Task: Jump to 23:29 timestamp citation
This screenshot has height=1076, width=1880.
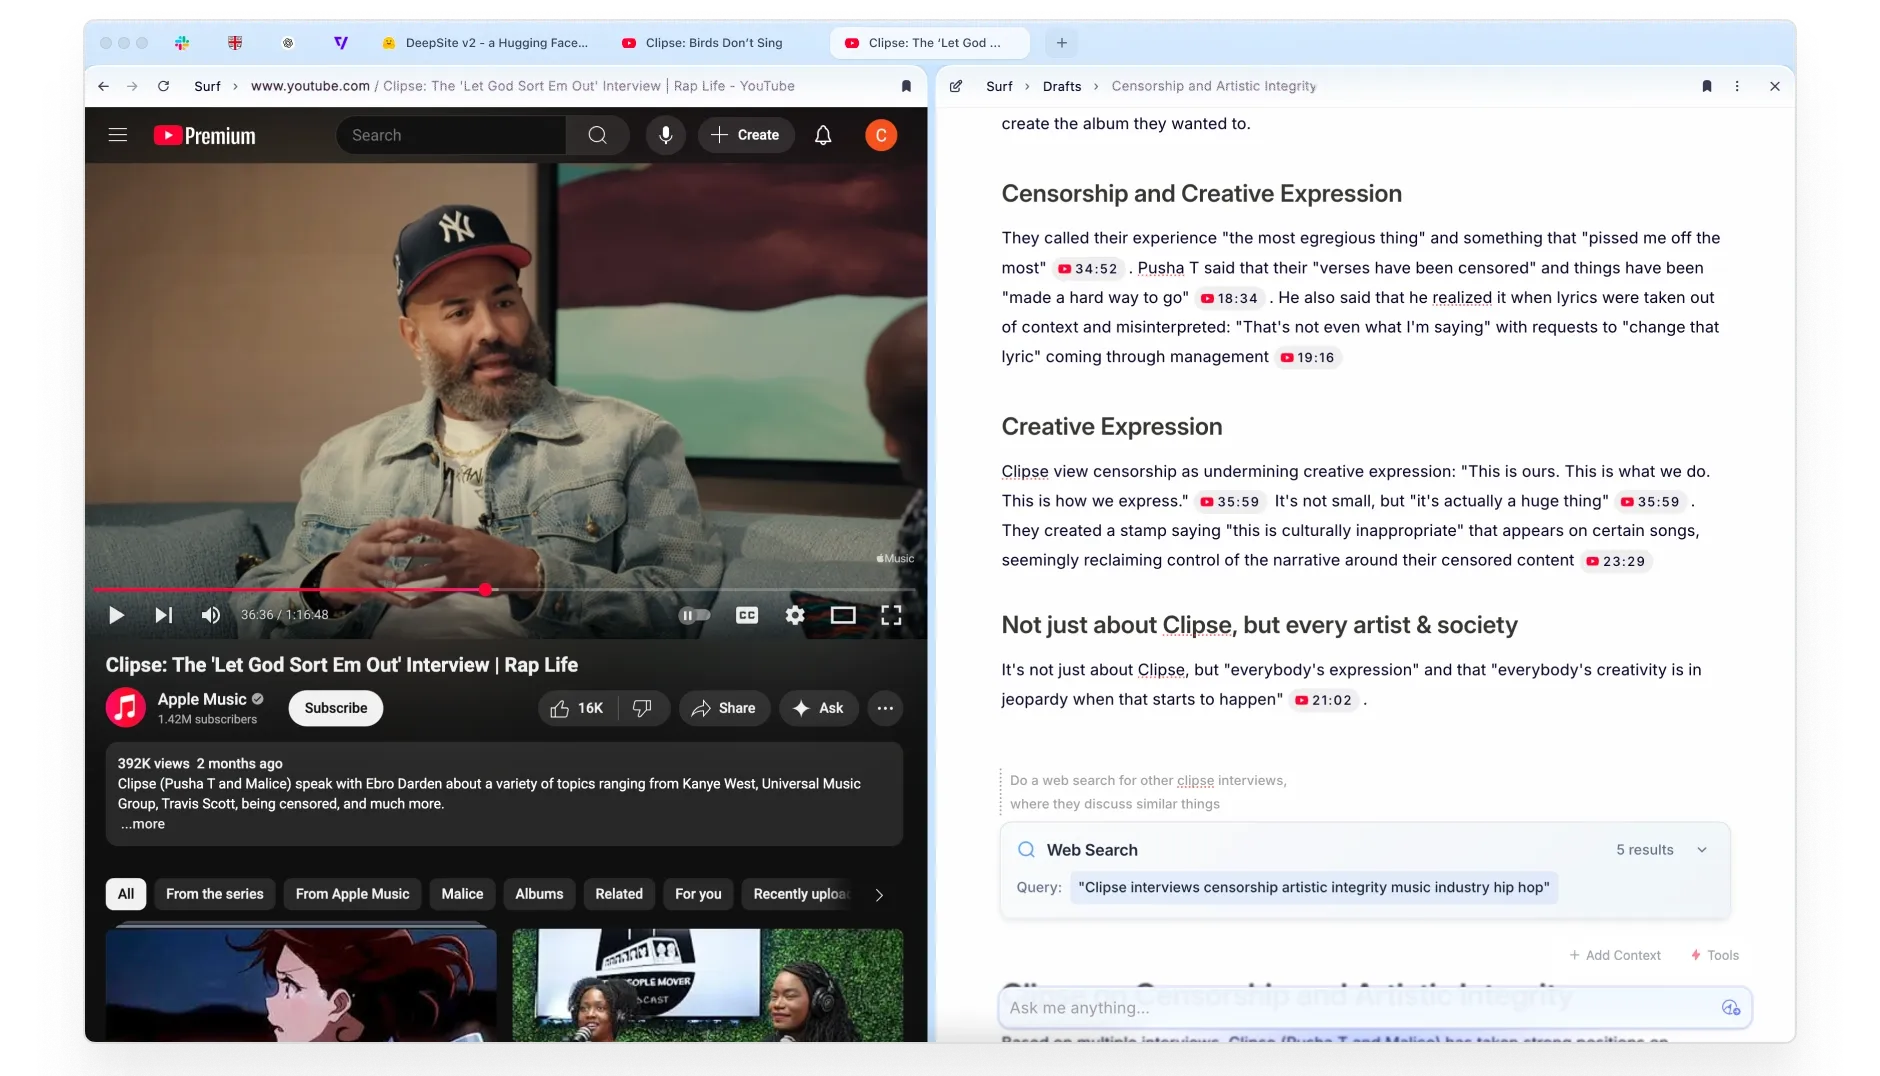Action: pyautogui.click(x=1616, y=561)
